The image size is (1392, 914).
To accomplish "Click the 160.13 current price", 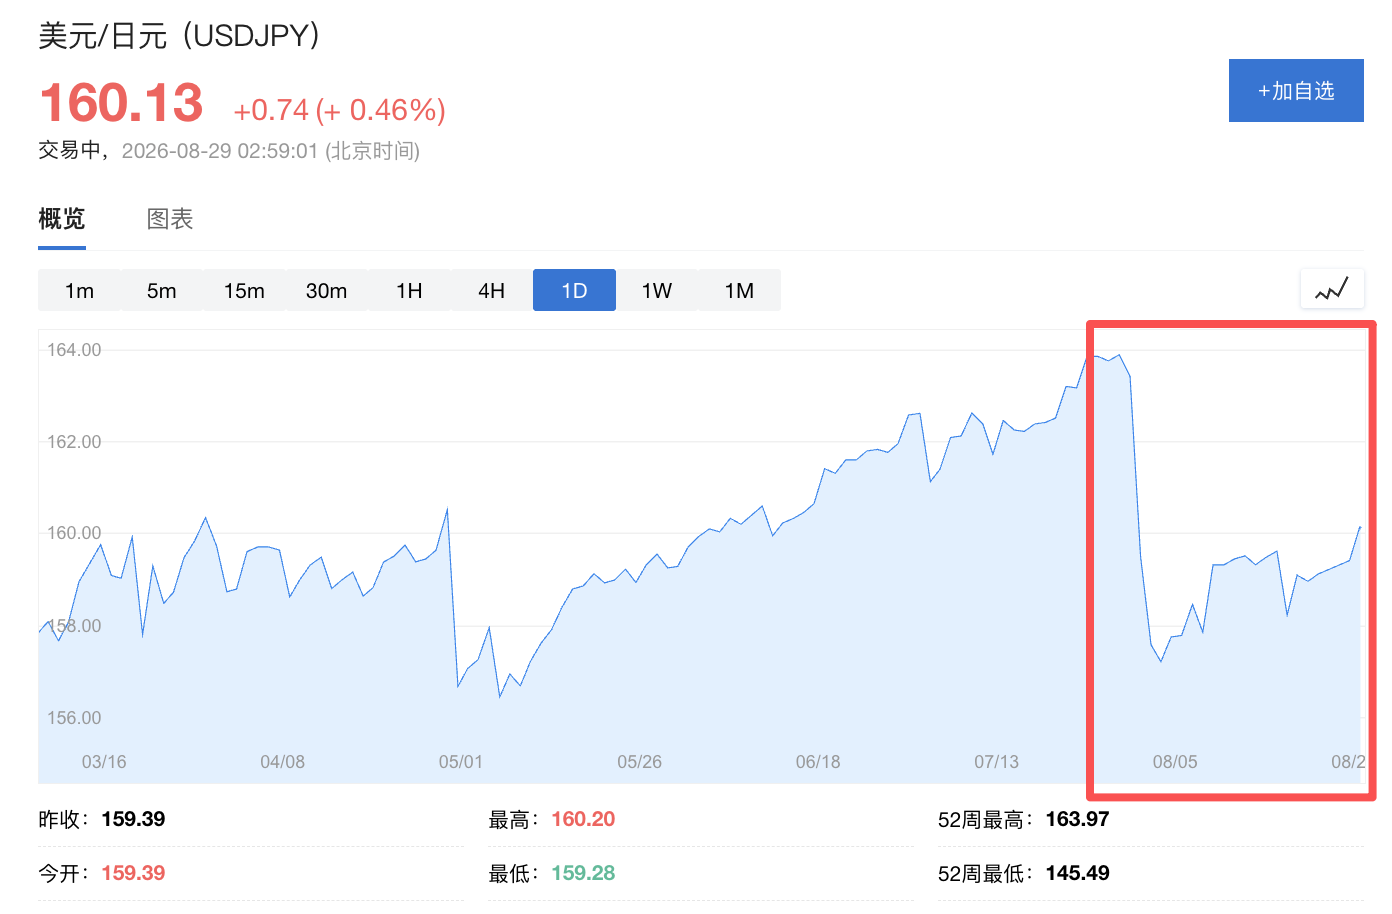I will click(121, 103).
